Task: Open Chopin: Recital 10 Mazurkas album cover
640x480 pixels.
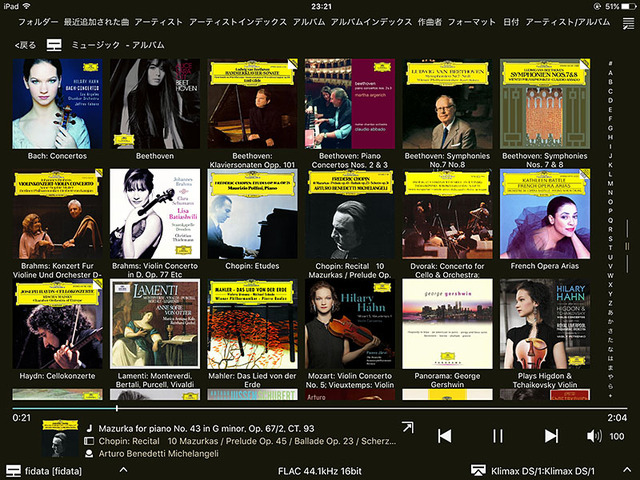Action: [x=350, y=214]
